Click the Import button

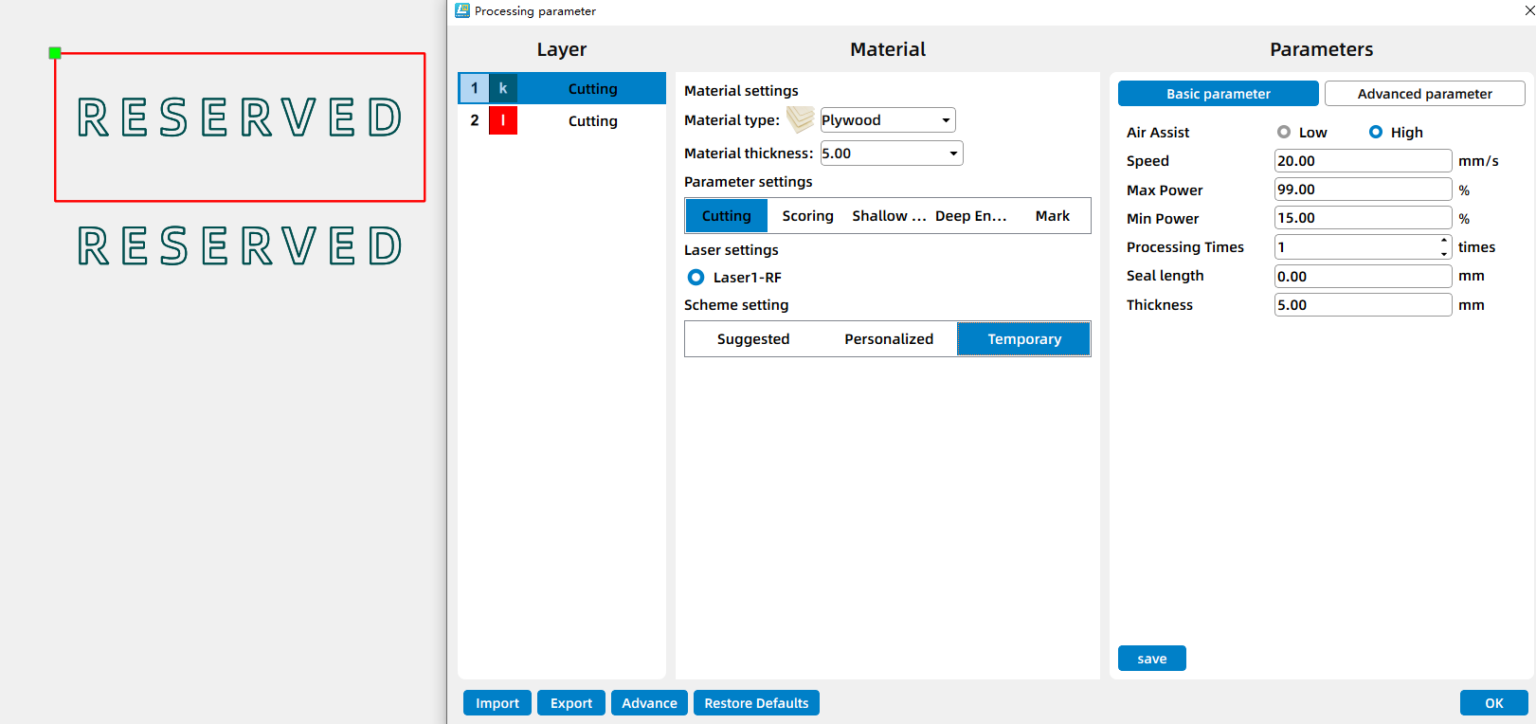pyautogui.click(x=497, y=703)
